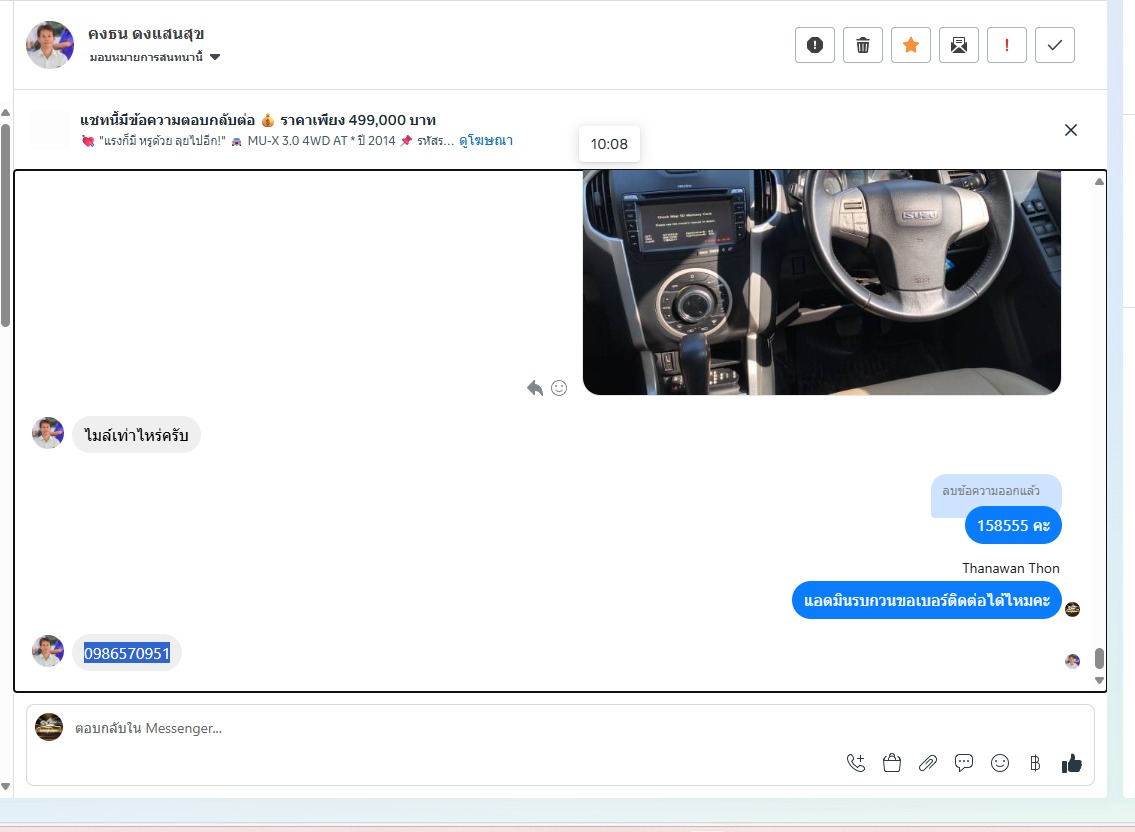Click Thanawan Thon sender name label

(x=1010, y=568)
